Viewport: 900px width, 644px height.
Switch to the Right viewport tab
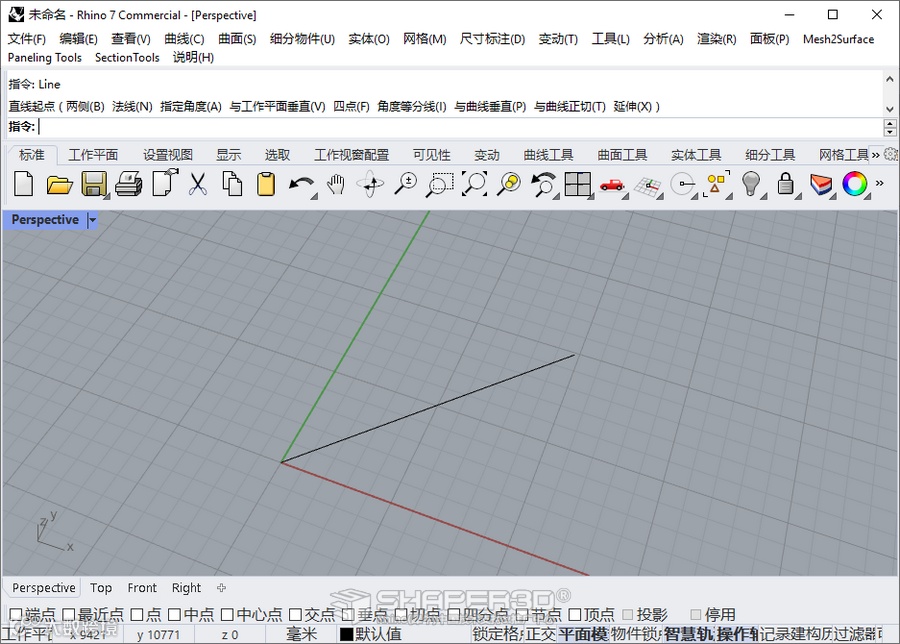coord(187,588)
